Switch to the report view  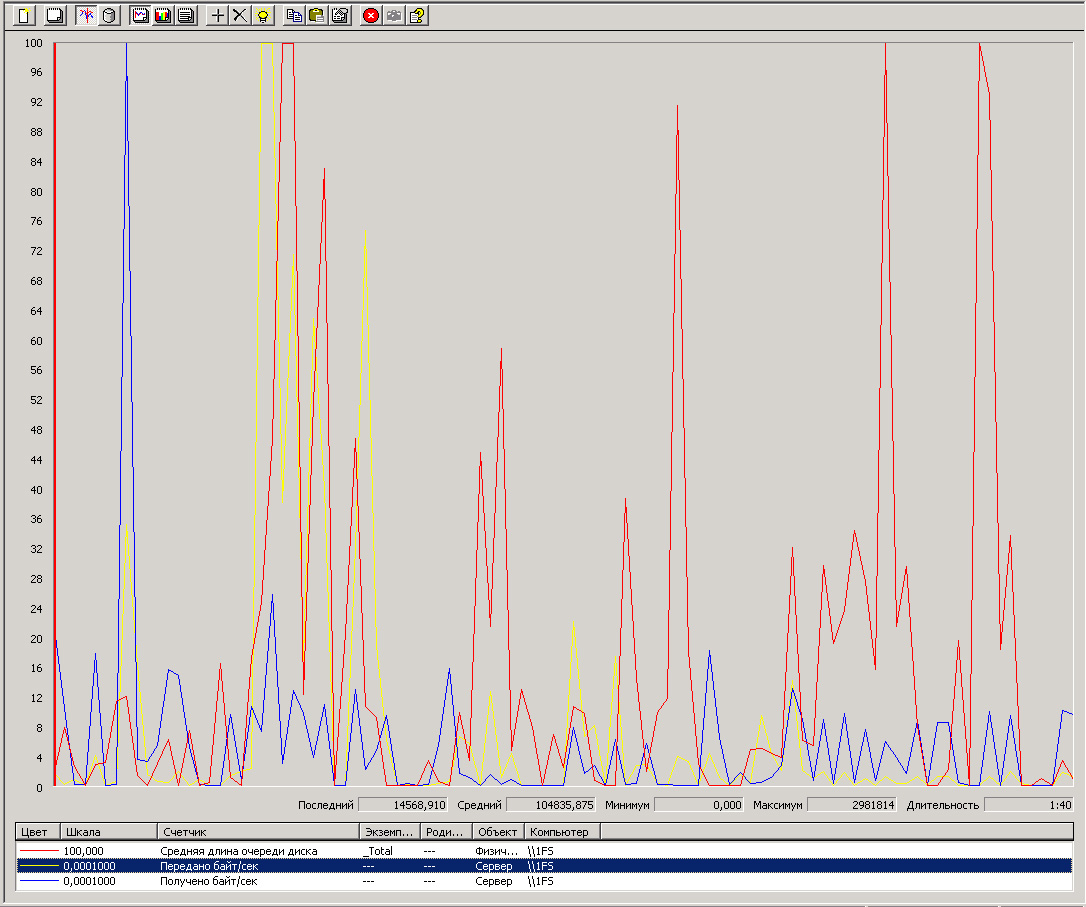tap(185, 15)
